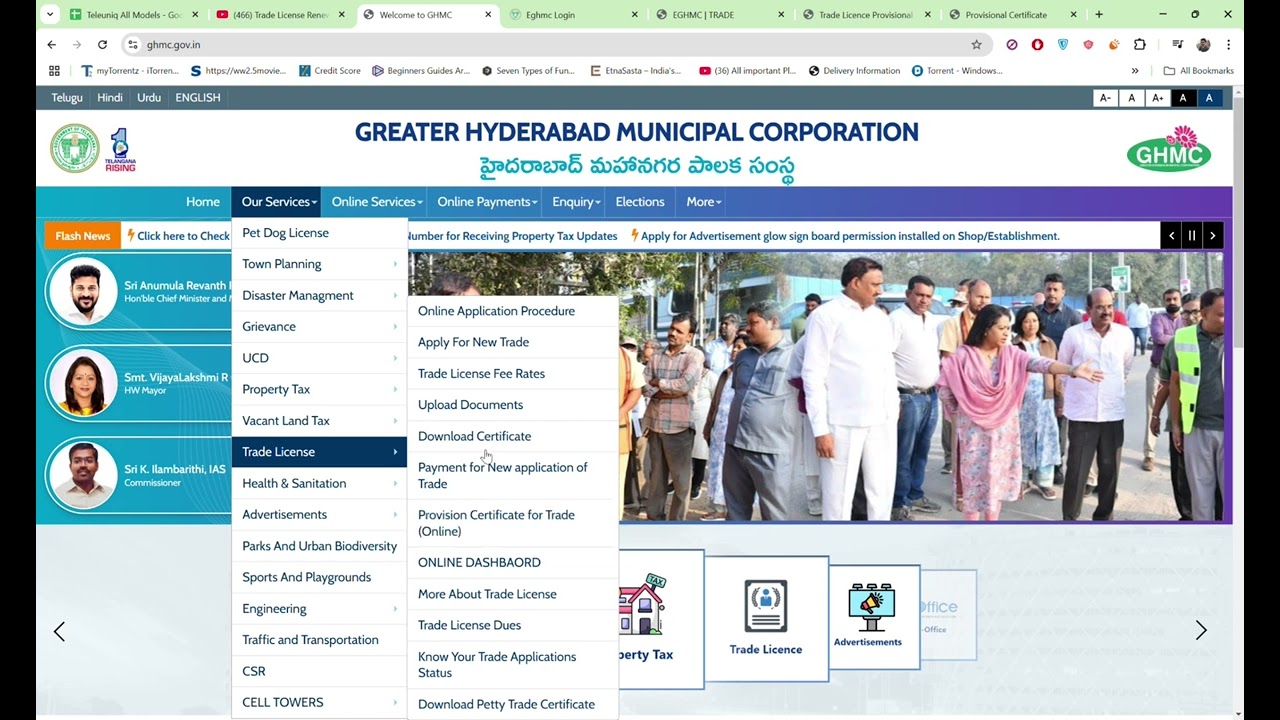This screenshot has width=1280, height=720.
Task: Open Provision Certificate for Trade (Online)
Action: (x=513, y=523)
